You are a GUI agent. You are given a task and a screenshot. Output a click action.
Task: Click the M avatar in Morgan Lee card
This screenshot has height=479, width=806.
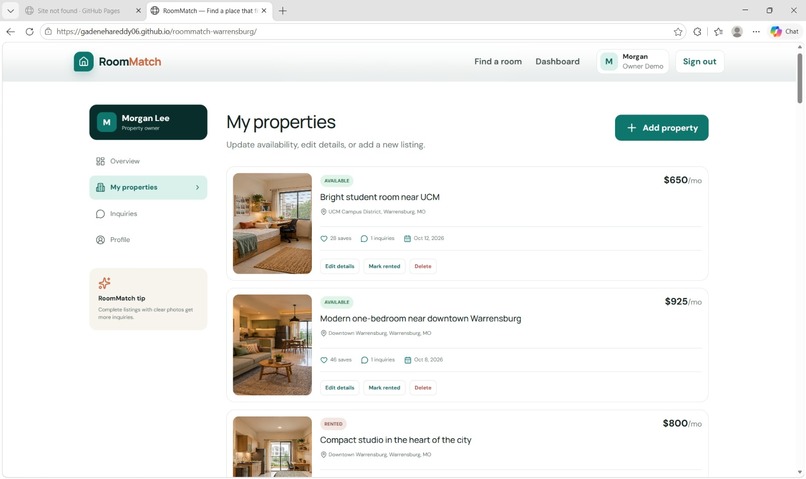click(x=106, y=122)
